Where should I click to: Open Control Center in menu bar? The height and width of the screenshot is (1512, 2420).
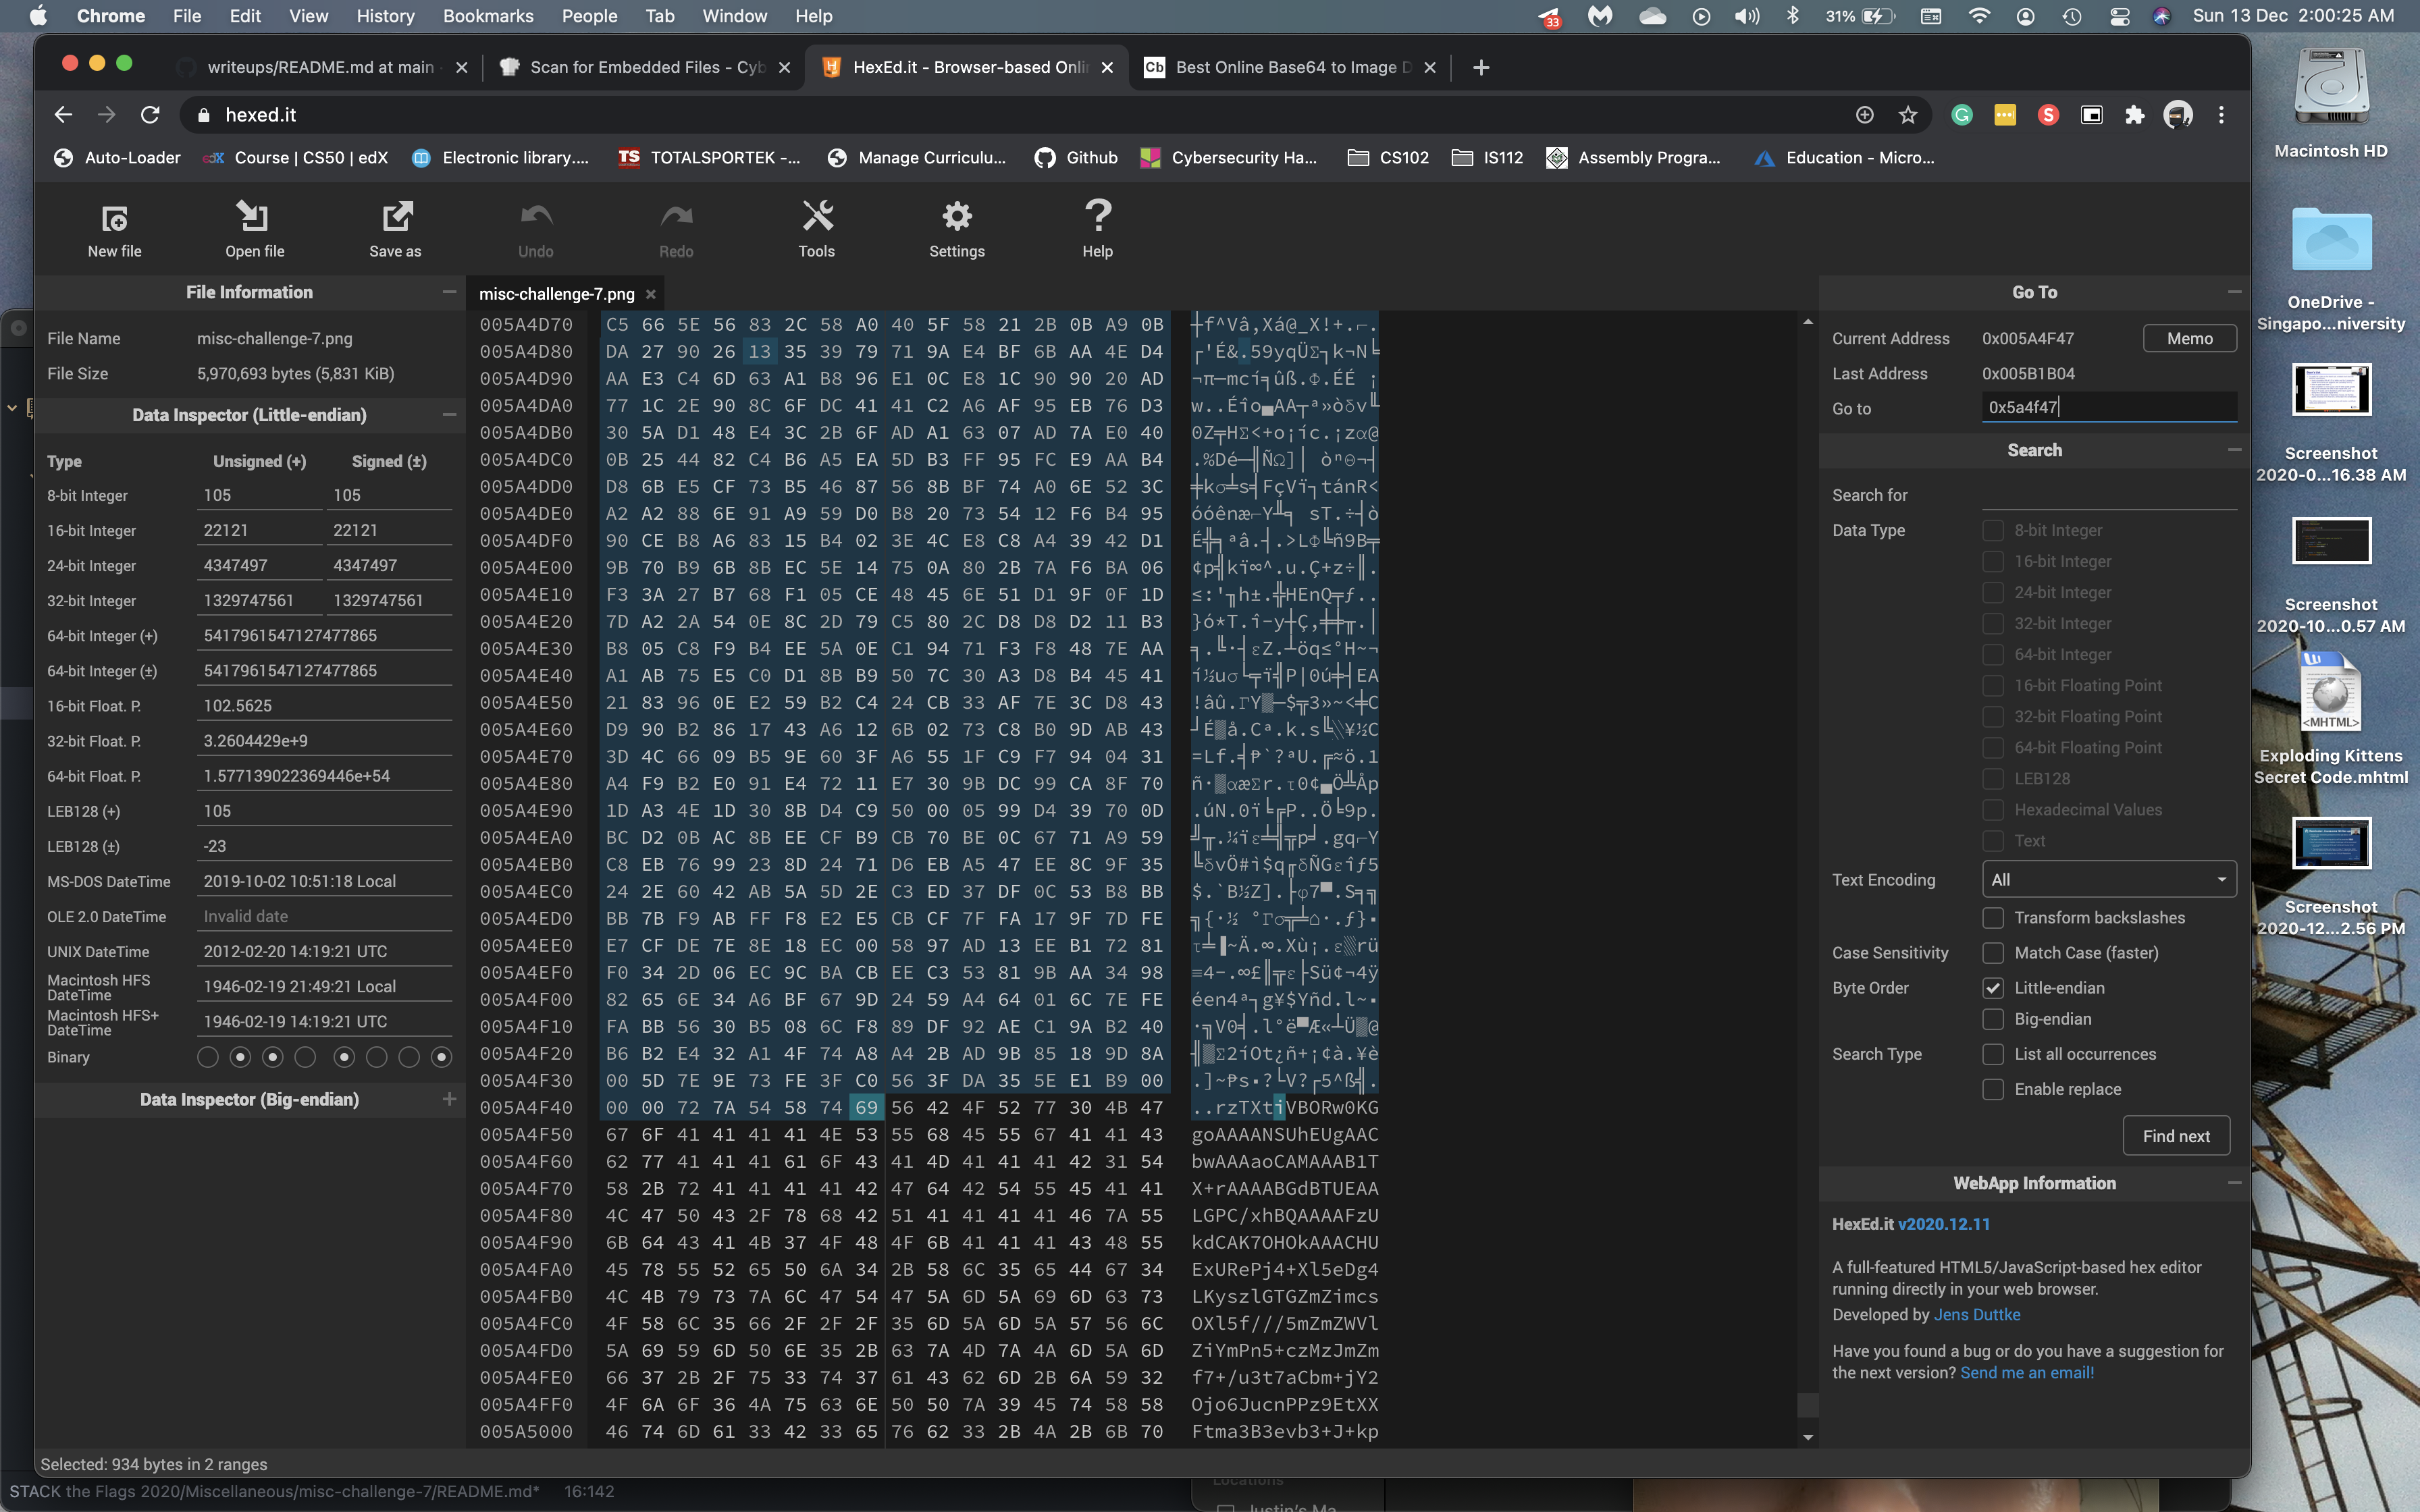(x=2119, y=16)
